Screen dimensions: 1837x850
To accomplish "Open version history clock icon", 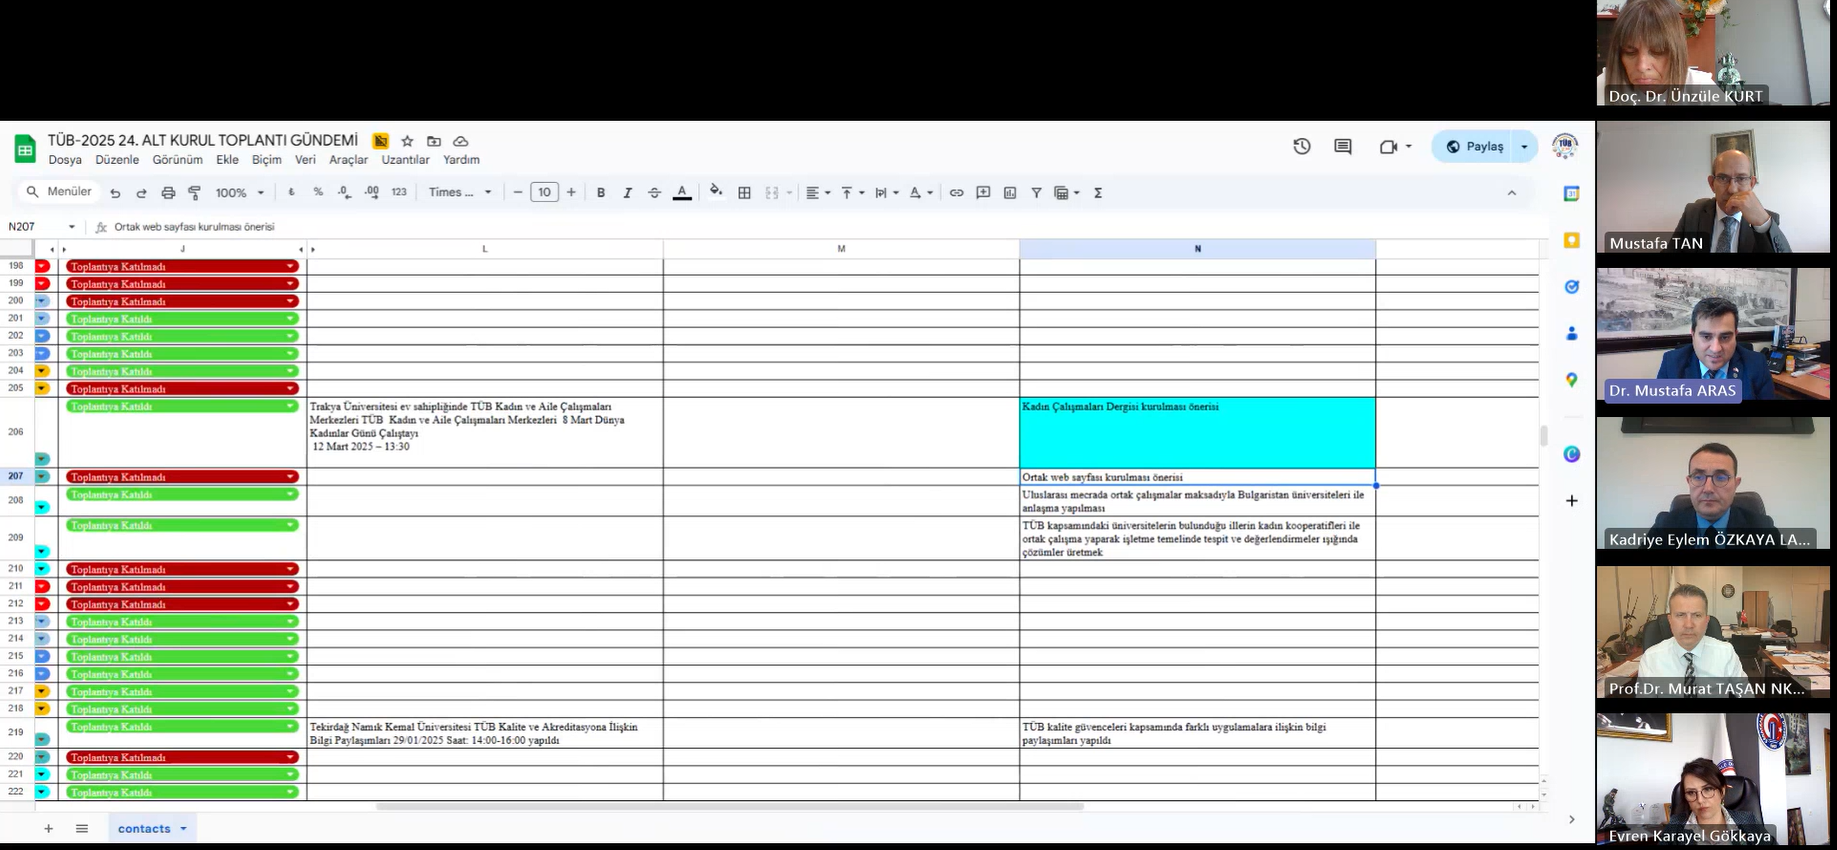I will (x=1301, y=147).
